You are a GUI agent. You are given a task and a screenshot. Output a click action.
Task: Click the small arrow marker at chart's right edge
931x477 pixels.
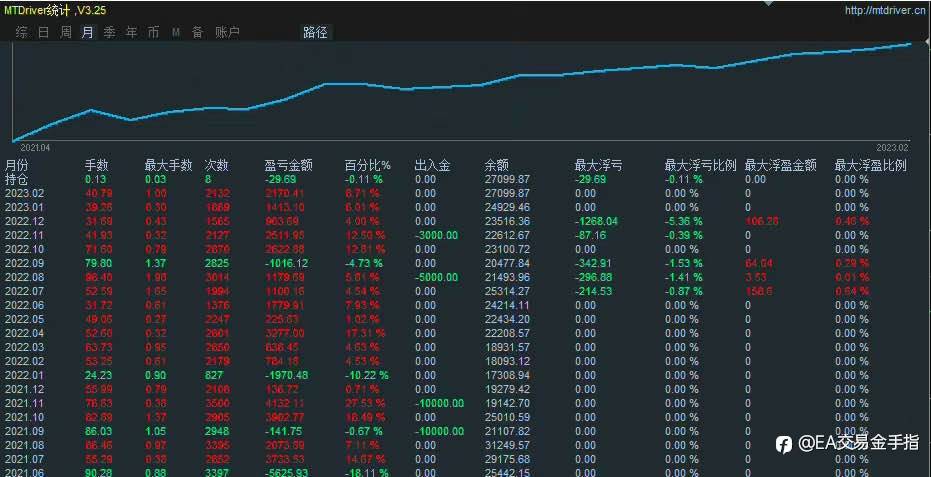pyautogui.click(x=927, y=43)
